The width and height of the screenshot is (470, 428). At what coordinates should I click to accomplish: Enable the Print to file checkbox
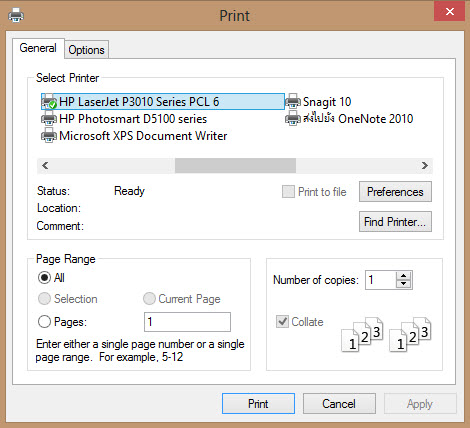coord(288,192)
